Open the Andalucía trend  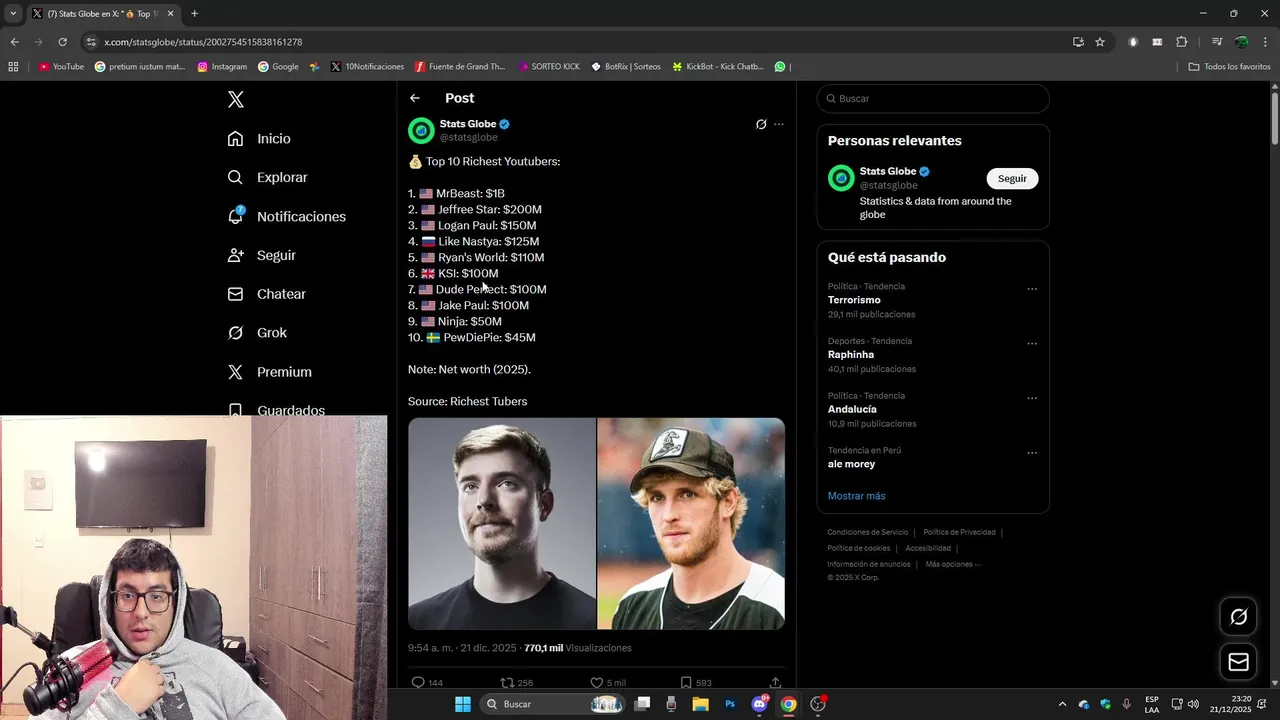852,409
